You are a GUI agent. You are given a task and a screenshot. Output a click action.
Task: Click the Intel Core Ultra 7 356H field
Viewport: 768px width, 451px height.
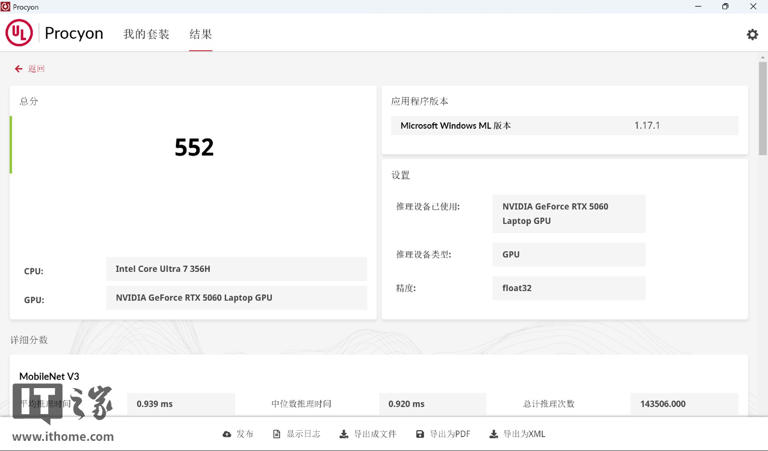236,269
